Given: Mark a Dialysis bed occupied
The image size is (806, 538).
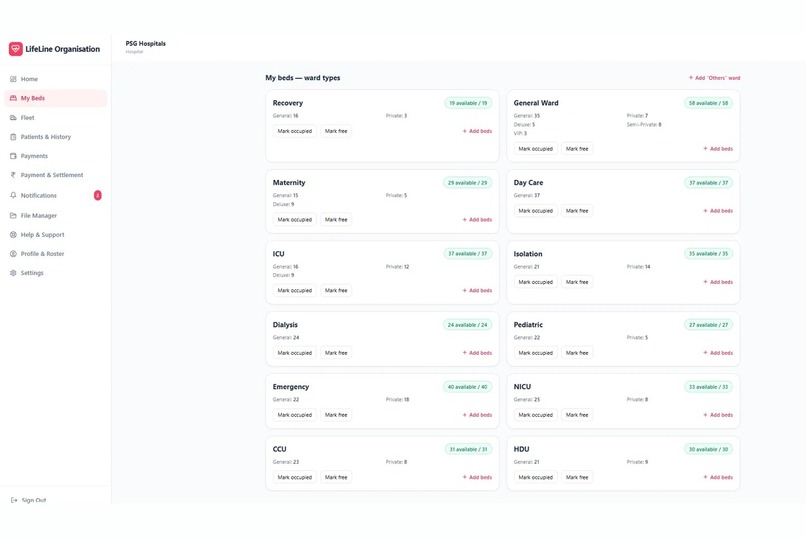Looking at the screenshot, I should [295, 353].
